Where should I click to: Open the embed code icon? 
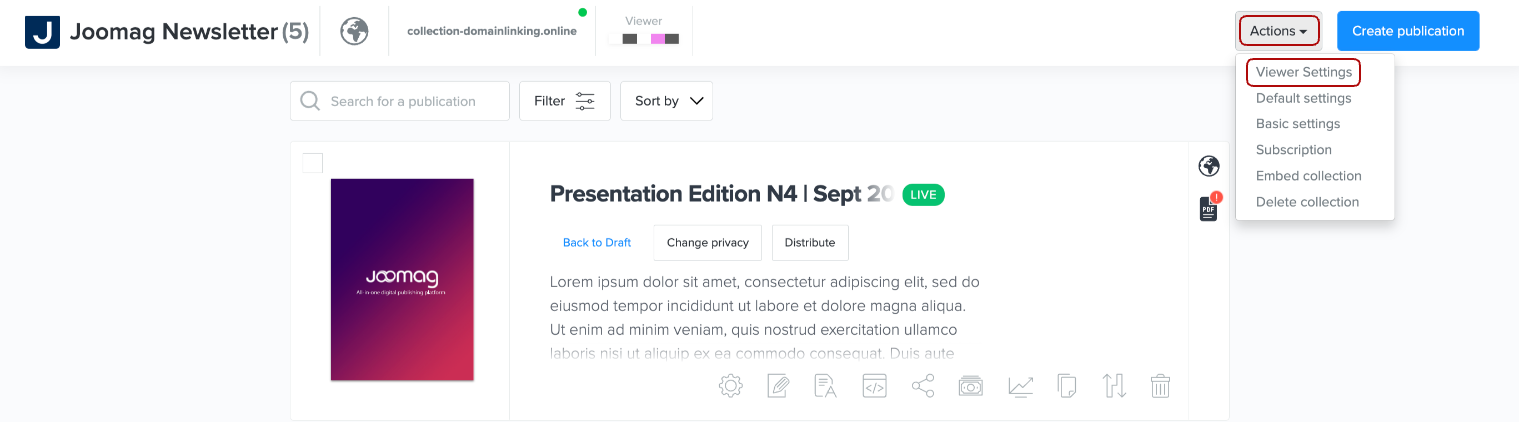(874, 386)
